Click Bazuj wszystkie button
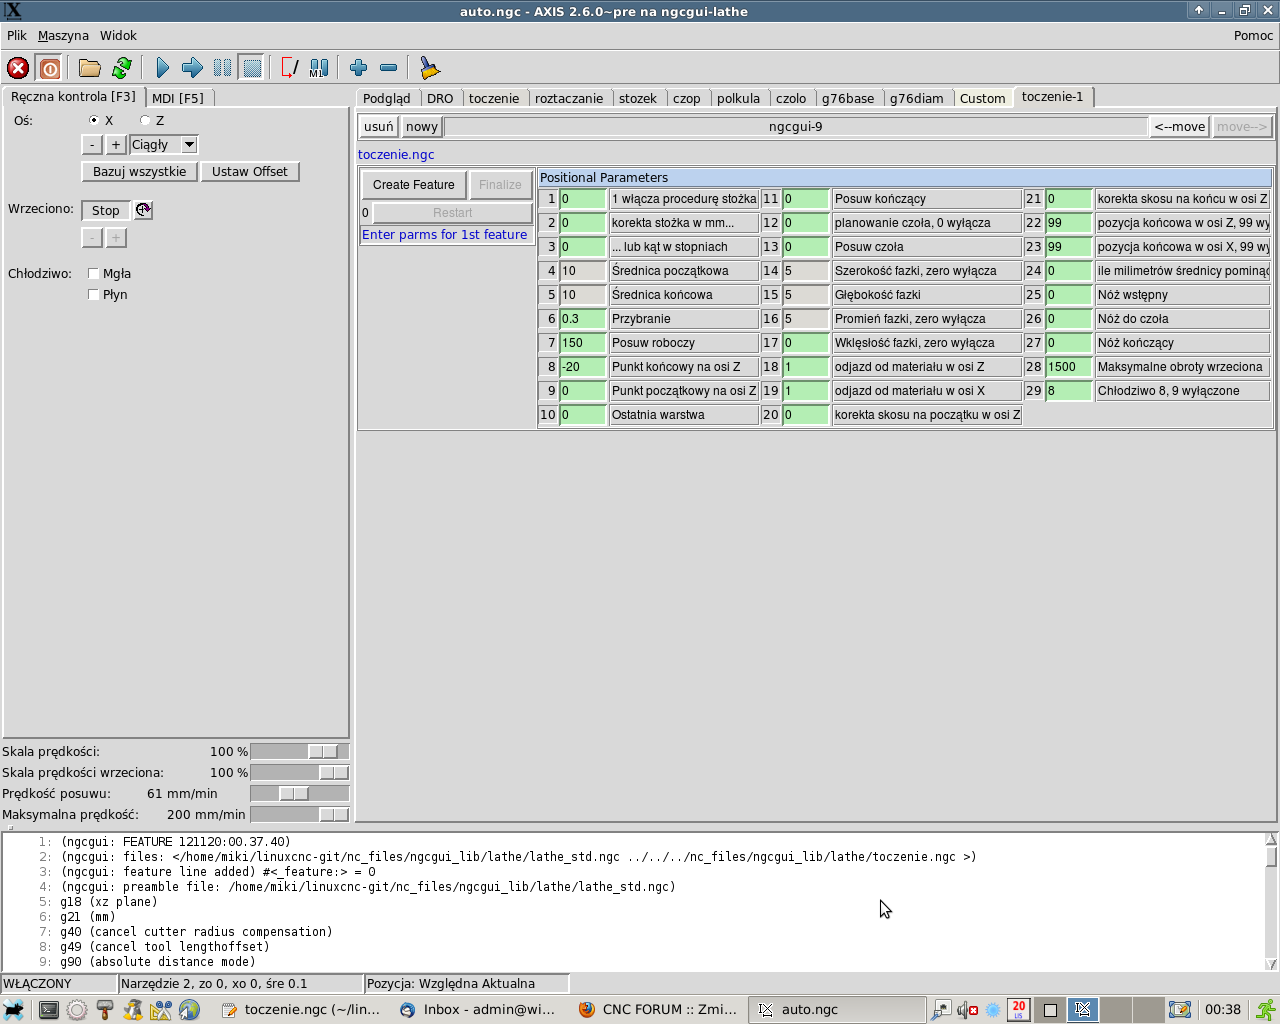The image size is (1280, 1024). coord(140,172)
